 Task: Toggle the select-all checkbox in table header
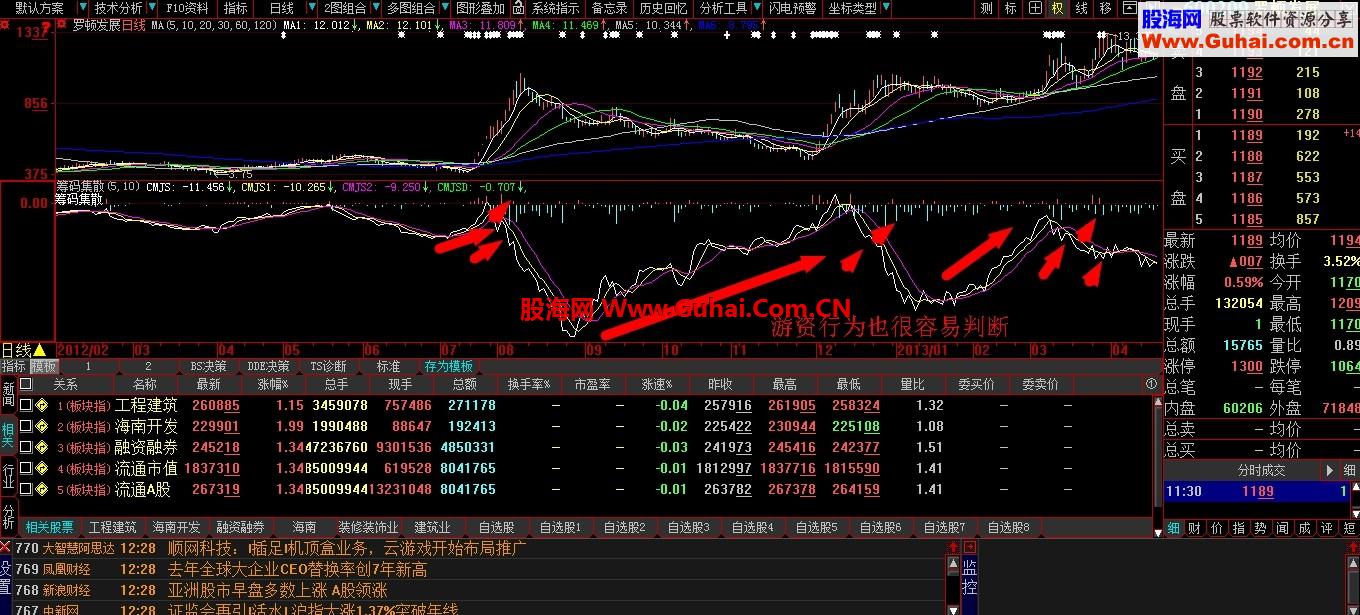pos(26,384)
